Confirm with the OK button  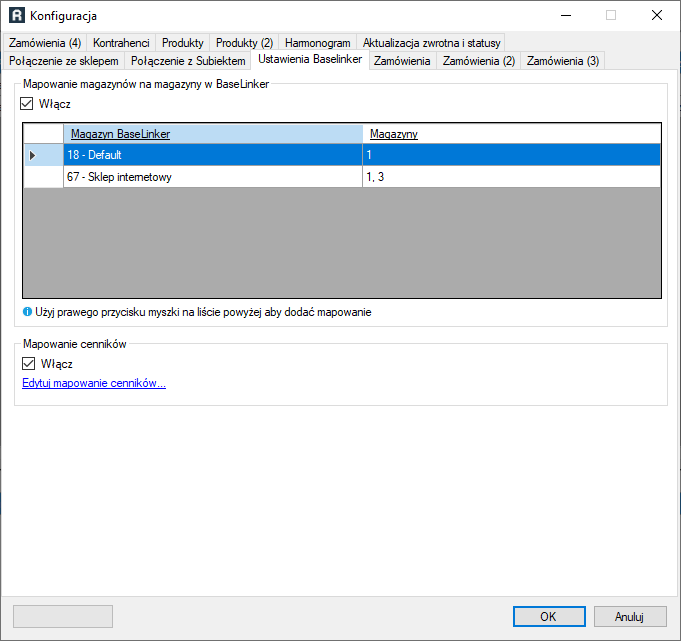click(x=549, y=616)
